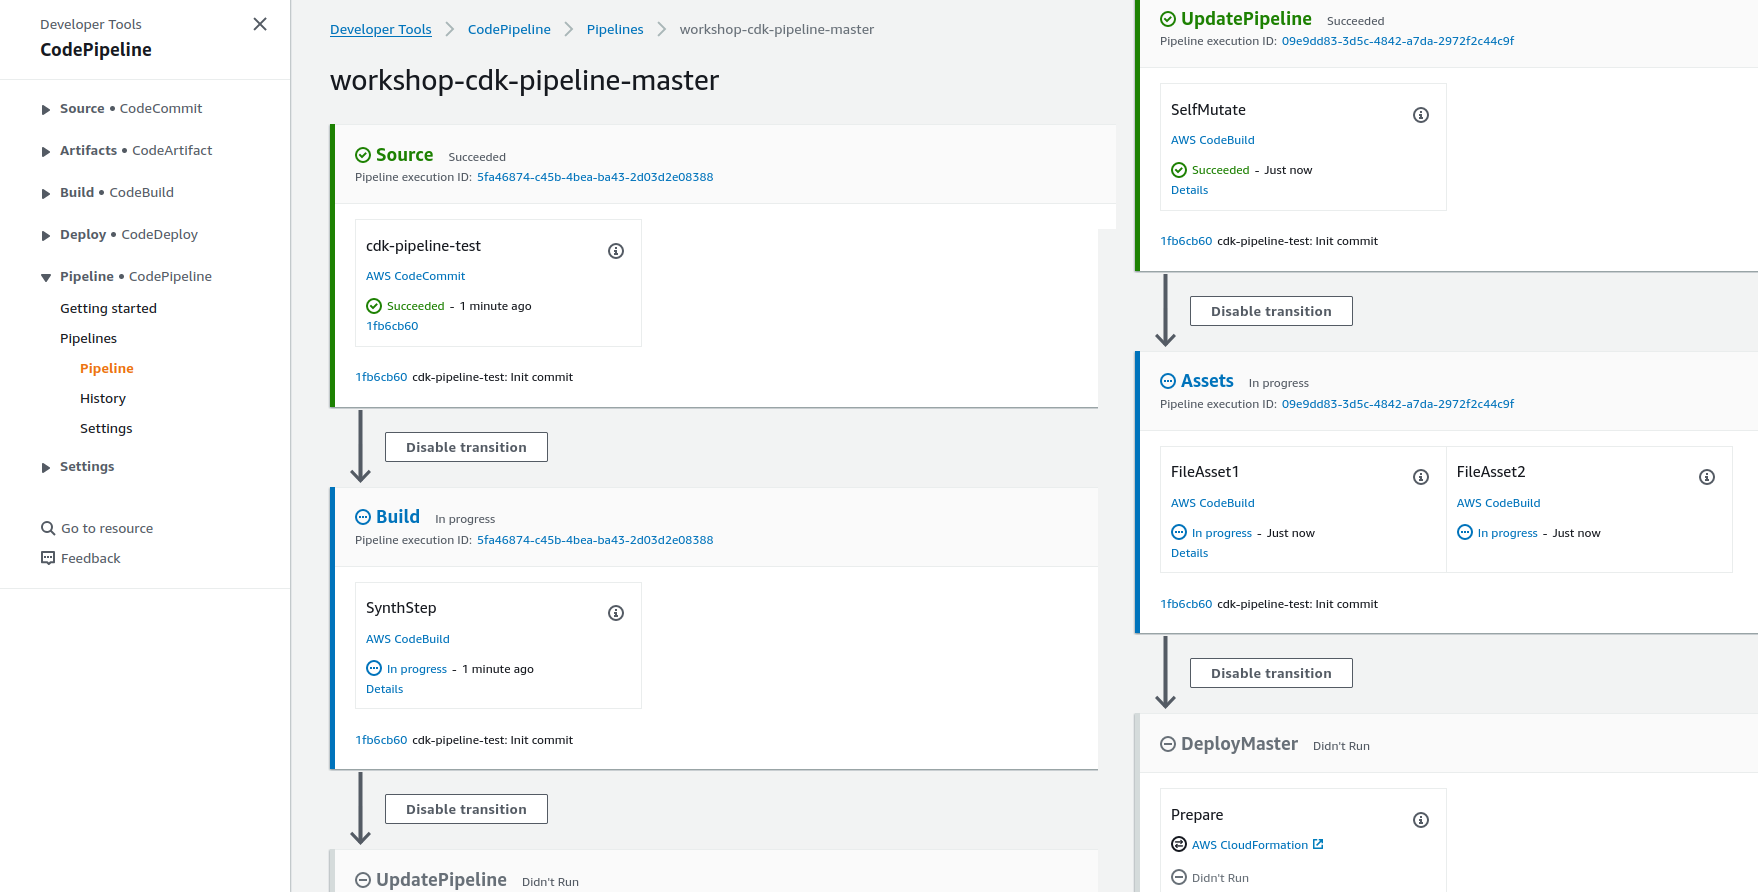The height and width of the screenshot is (892, 1758).
Task: Click UpdatePipeline succeeded status icon
Action: [1168, 19]
